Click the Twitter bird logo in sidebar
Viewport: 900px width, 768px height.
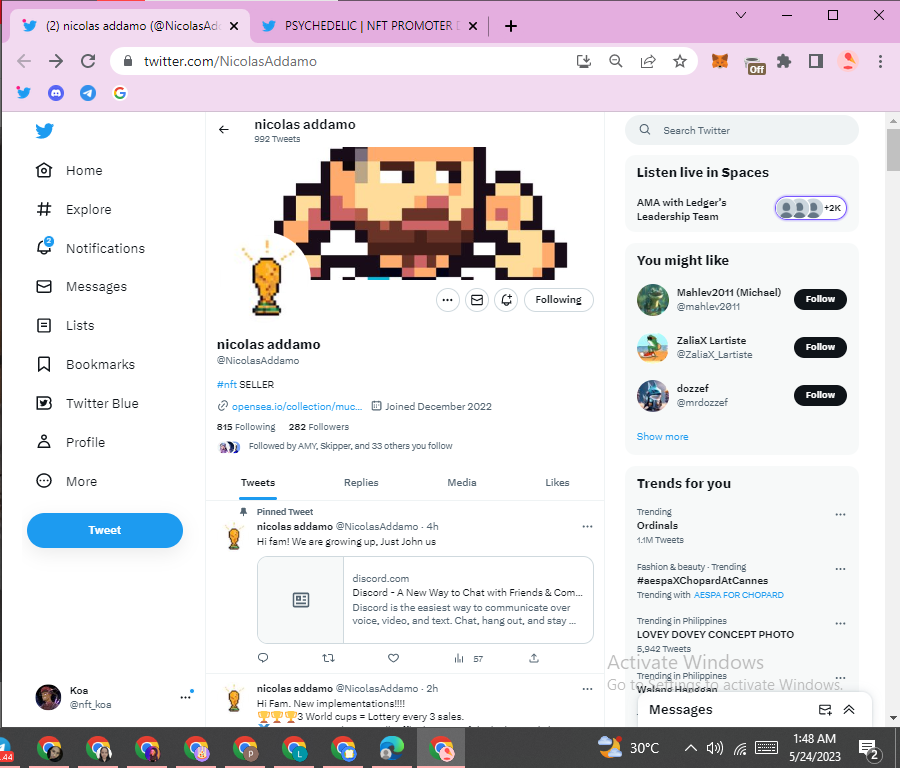[x=44, y=131]
